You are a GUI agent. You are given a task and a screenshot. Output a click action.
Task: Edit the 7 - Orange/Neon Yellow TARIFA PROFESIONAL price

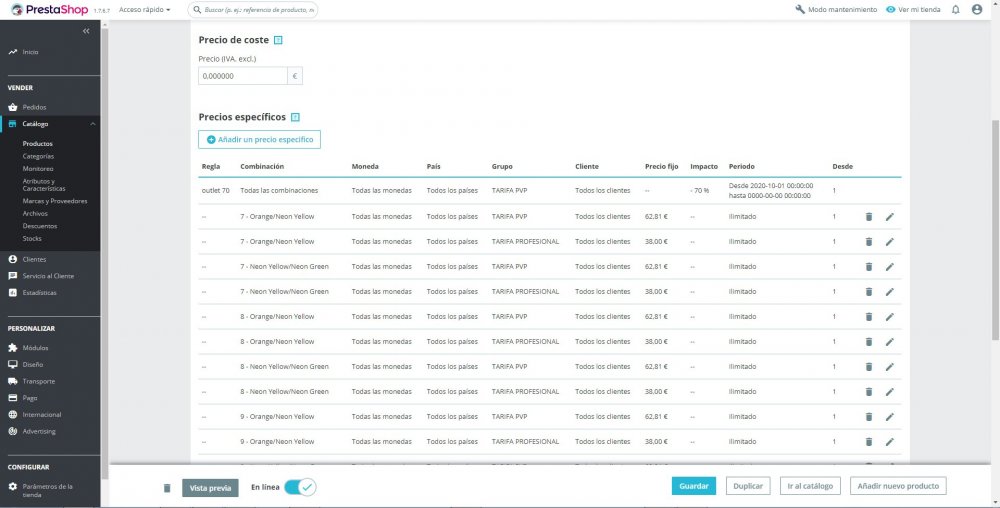click(890, 242)
